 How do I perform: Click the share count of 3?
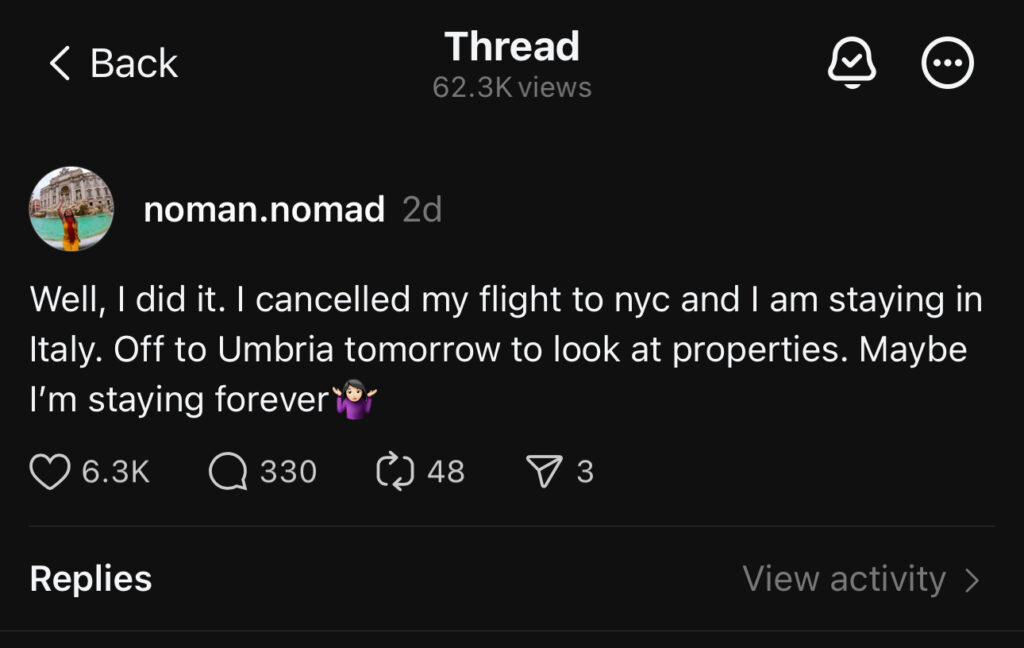click(x=585, y=472)
